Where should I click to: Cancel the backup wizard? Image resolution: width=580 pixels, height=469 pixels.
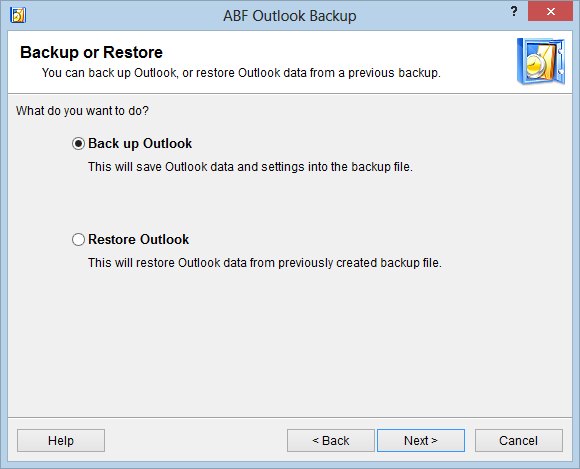click(x=519, y=441)
